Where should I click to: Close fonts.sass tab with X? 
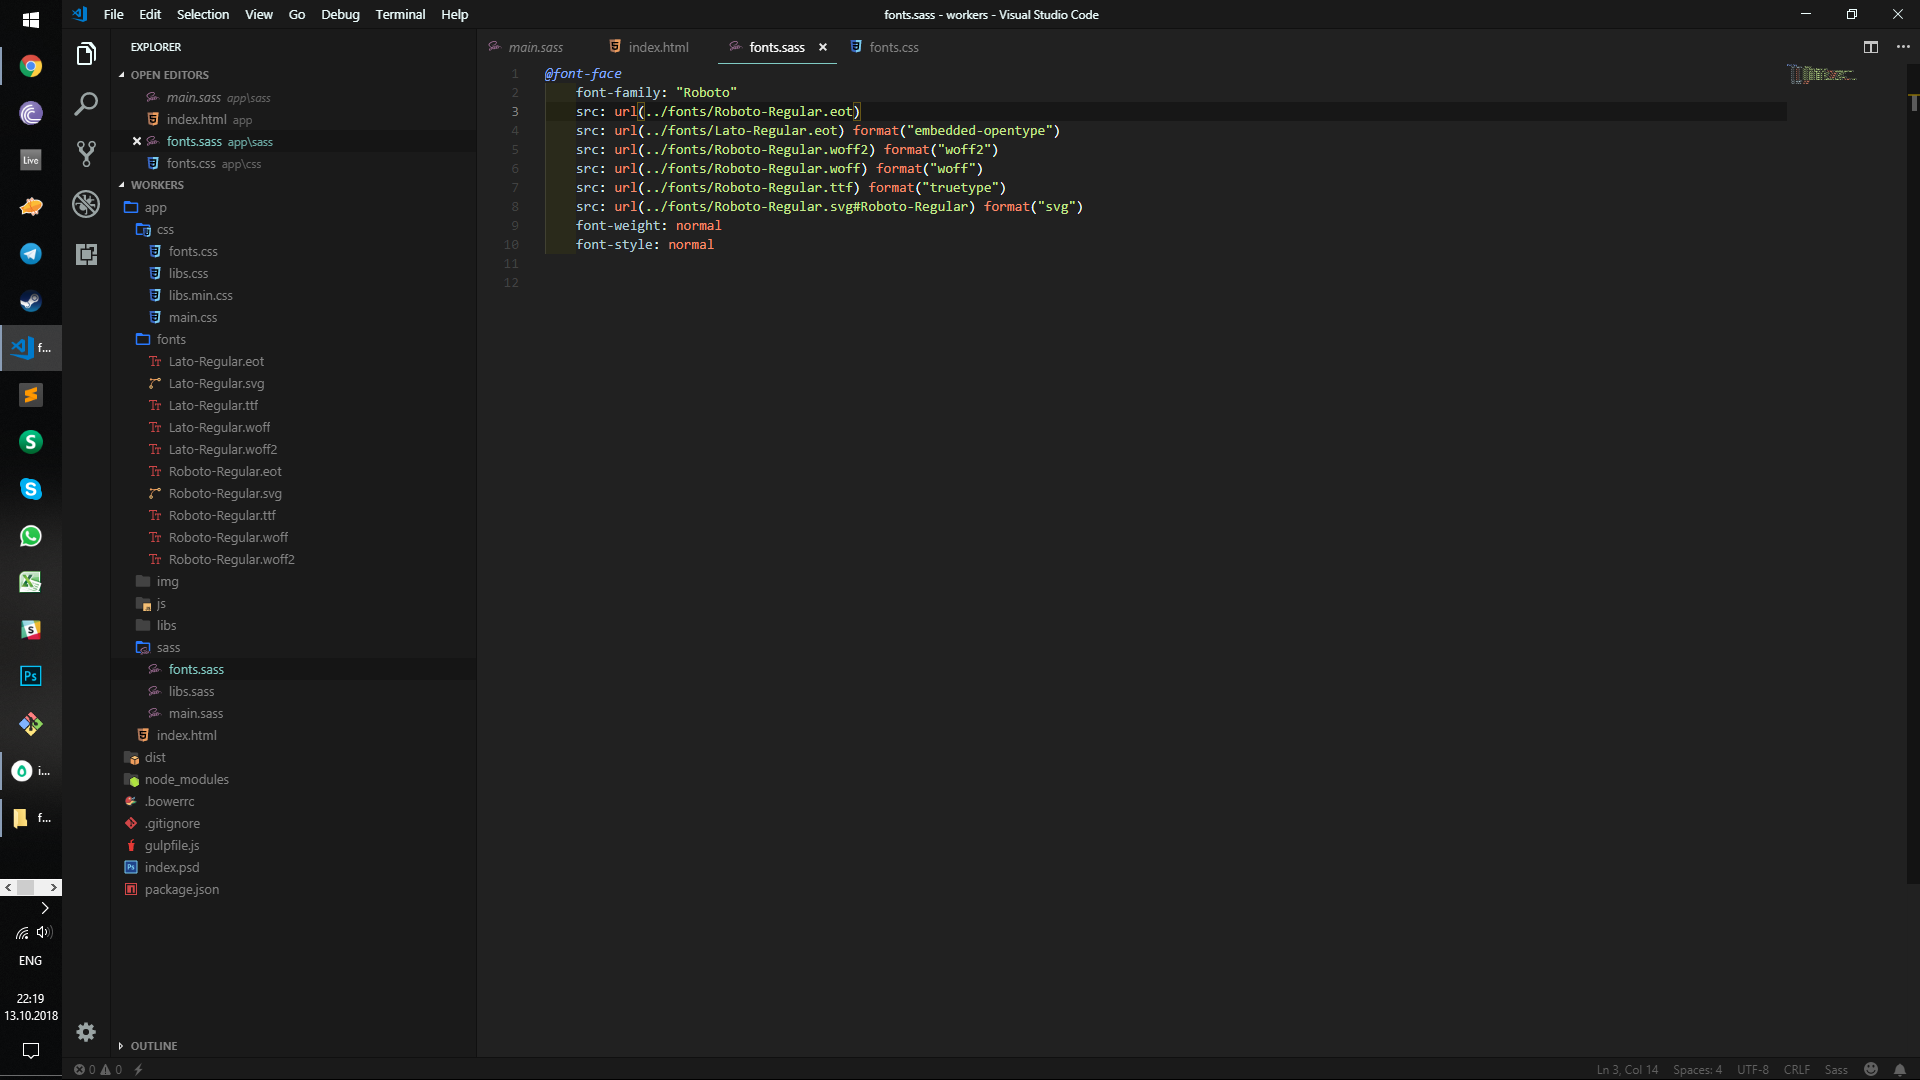point(823,47)
